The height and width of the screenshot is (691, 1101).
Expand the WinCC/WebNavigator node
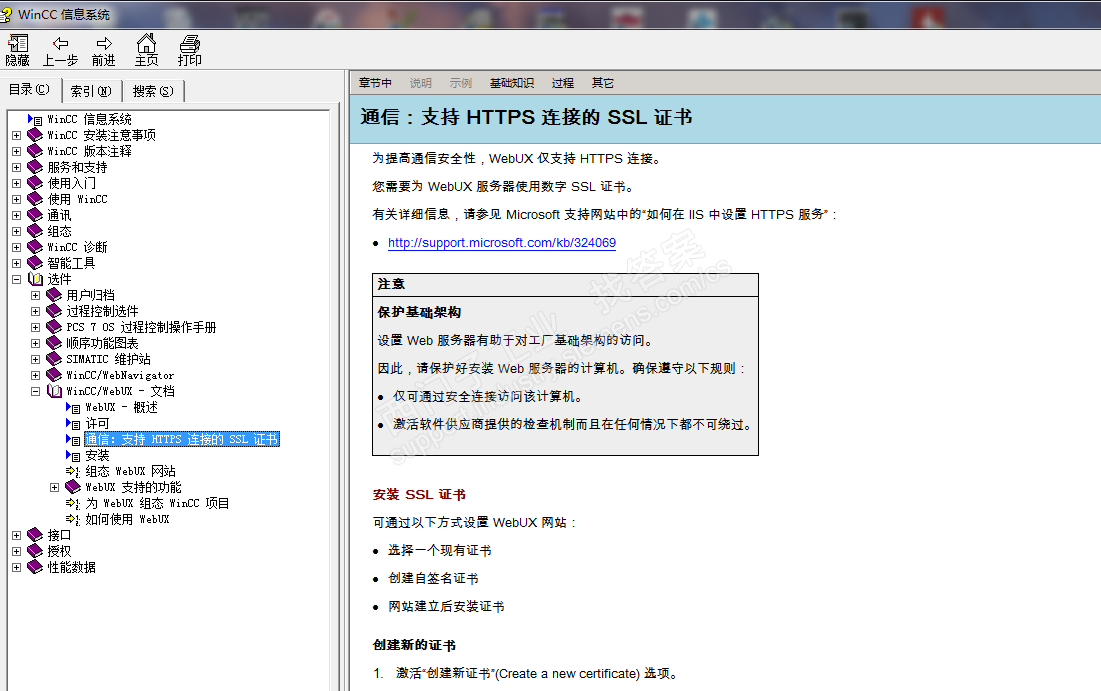[36, 376]
